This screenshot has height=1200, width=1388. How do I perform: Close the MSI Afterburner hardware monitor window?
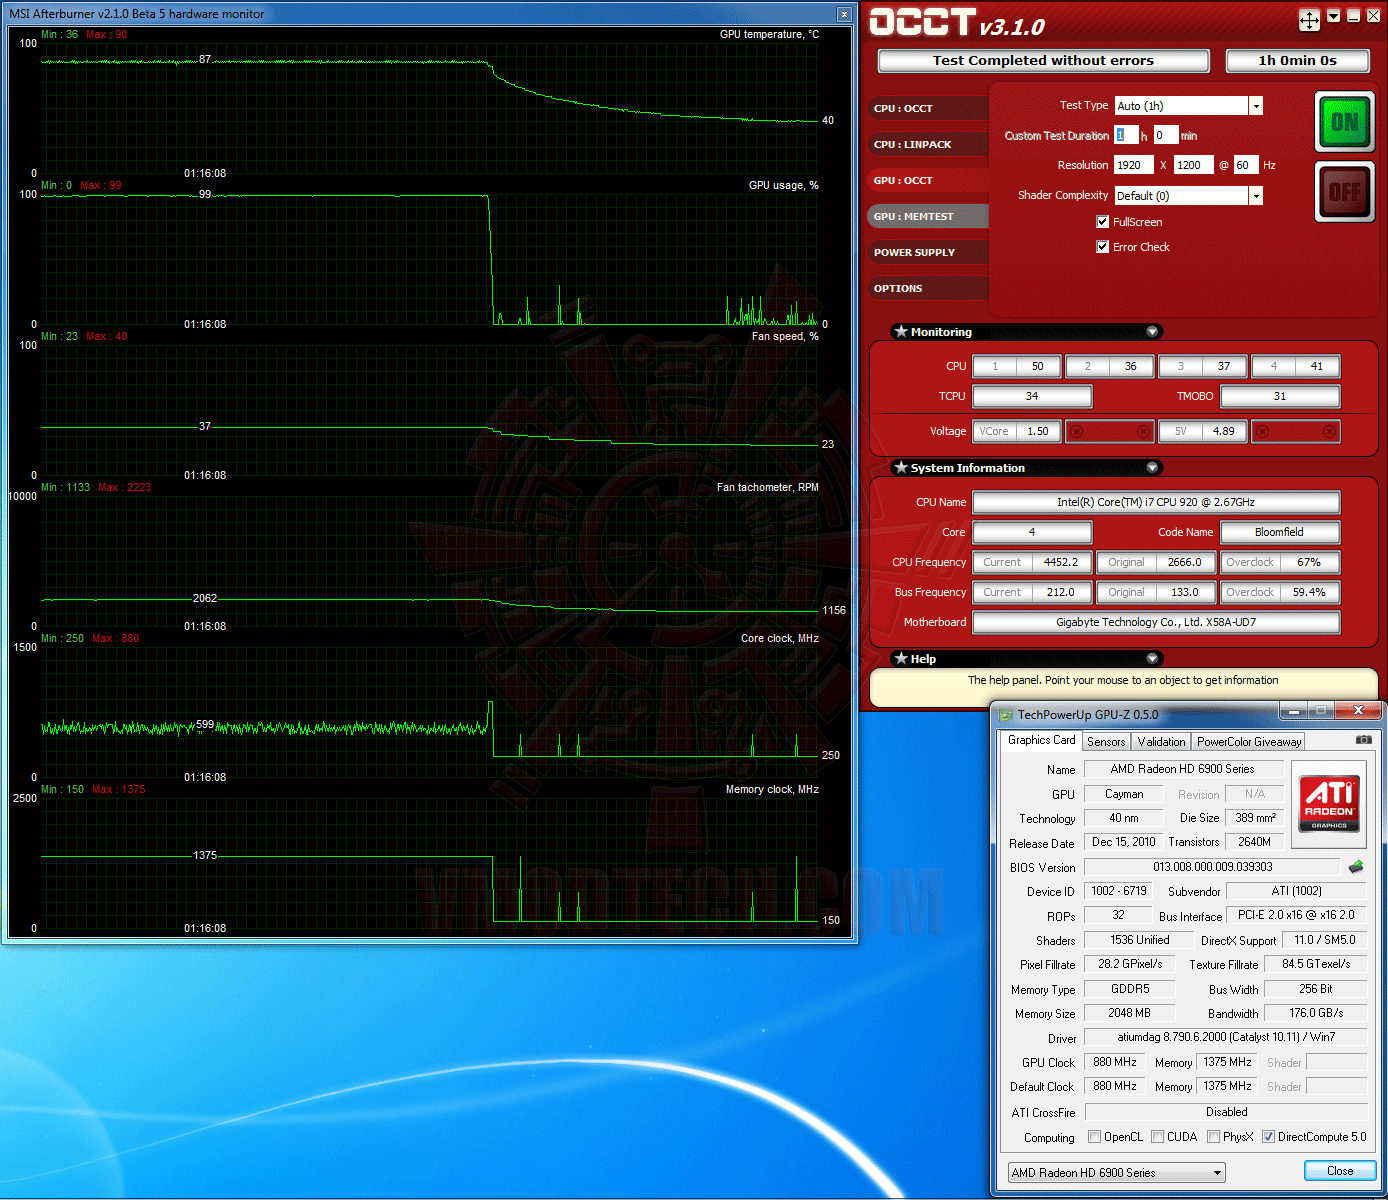844,14
